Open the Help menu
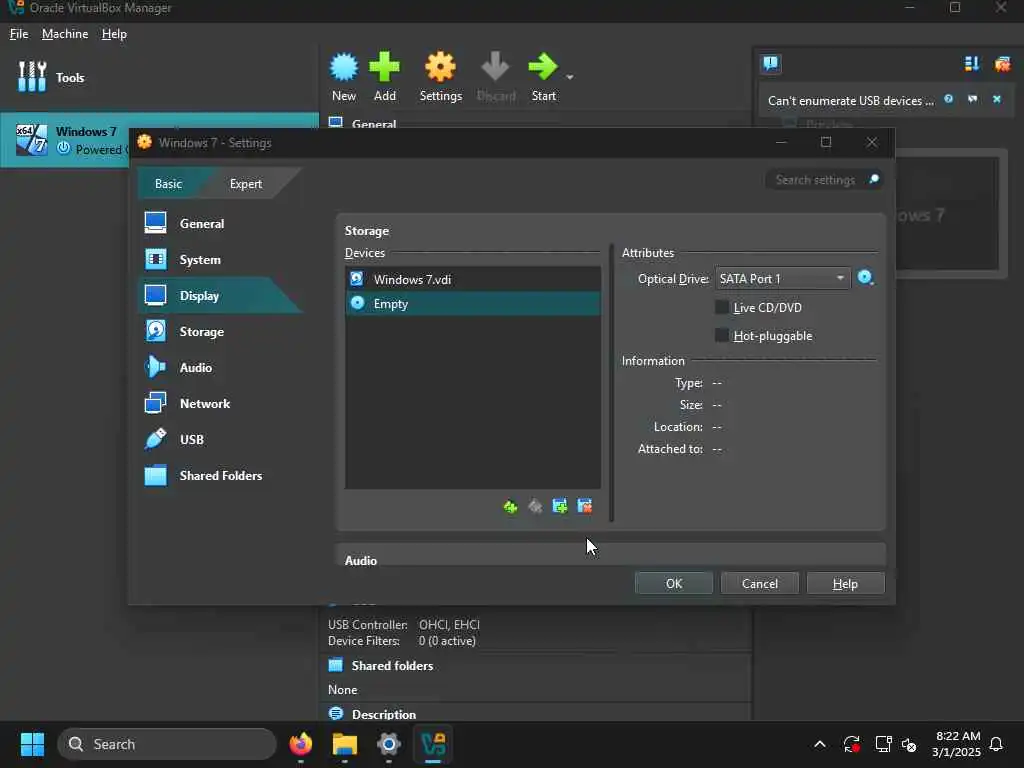The width and height of the screenshot is (1024, 768). 114,34
